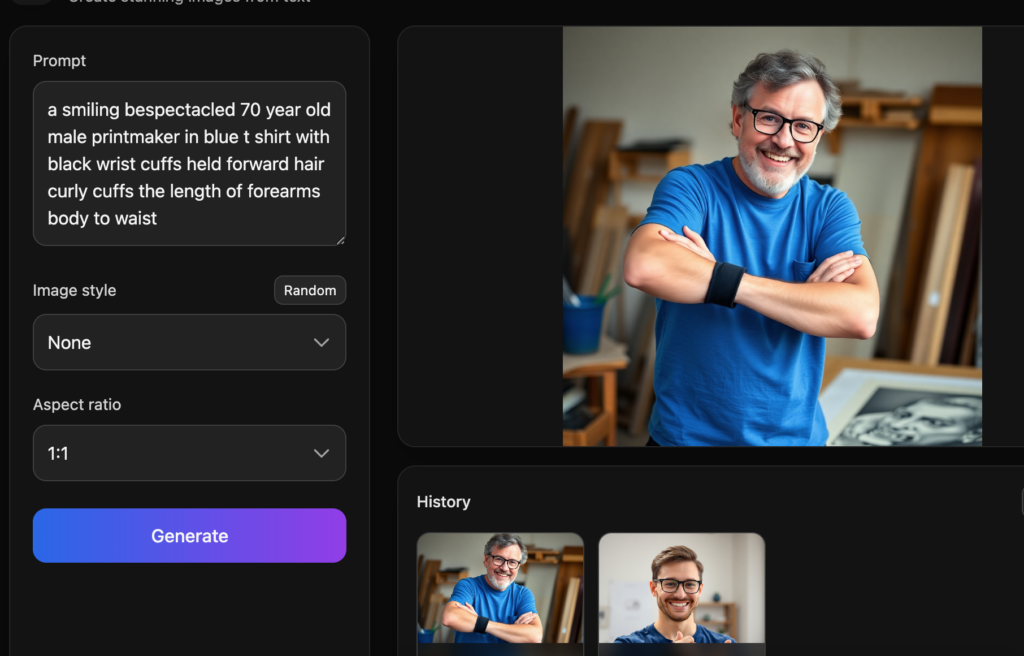Select the generated printmaker image preview
Viewport: 1024px width, 656px height.
772,236
